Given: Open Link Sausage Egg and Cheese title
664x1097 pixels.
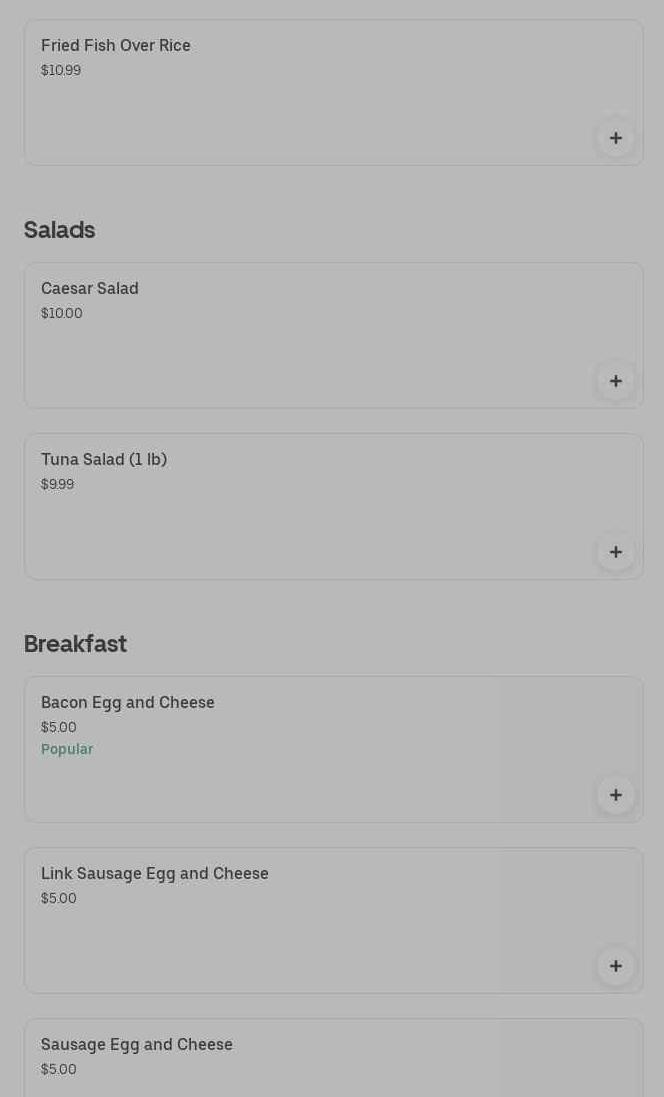Looking at the screenshot, I should click(155, 873).
